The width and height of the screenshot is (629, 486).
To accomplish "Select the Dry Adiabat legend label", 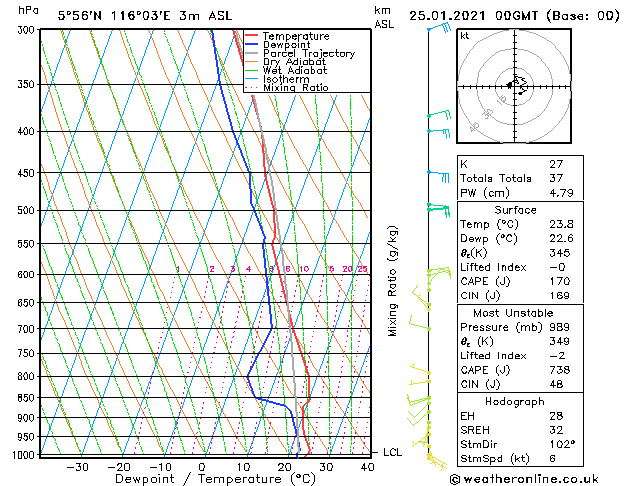I will 294,62.
